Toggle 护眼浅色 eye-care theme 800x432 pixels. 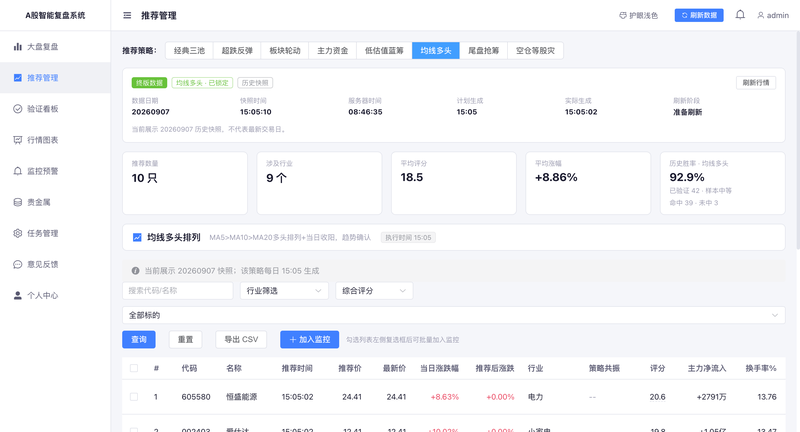click(638, 15)
